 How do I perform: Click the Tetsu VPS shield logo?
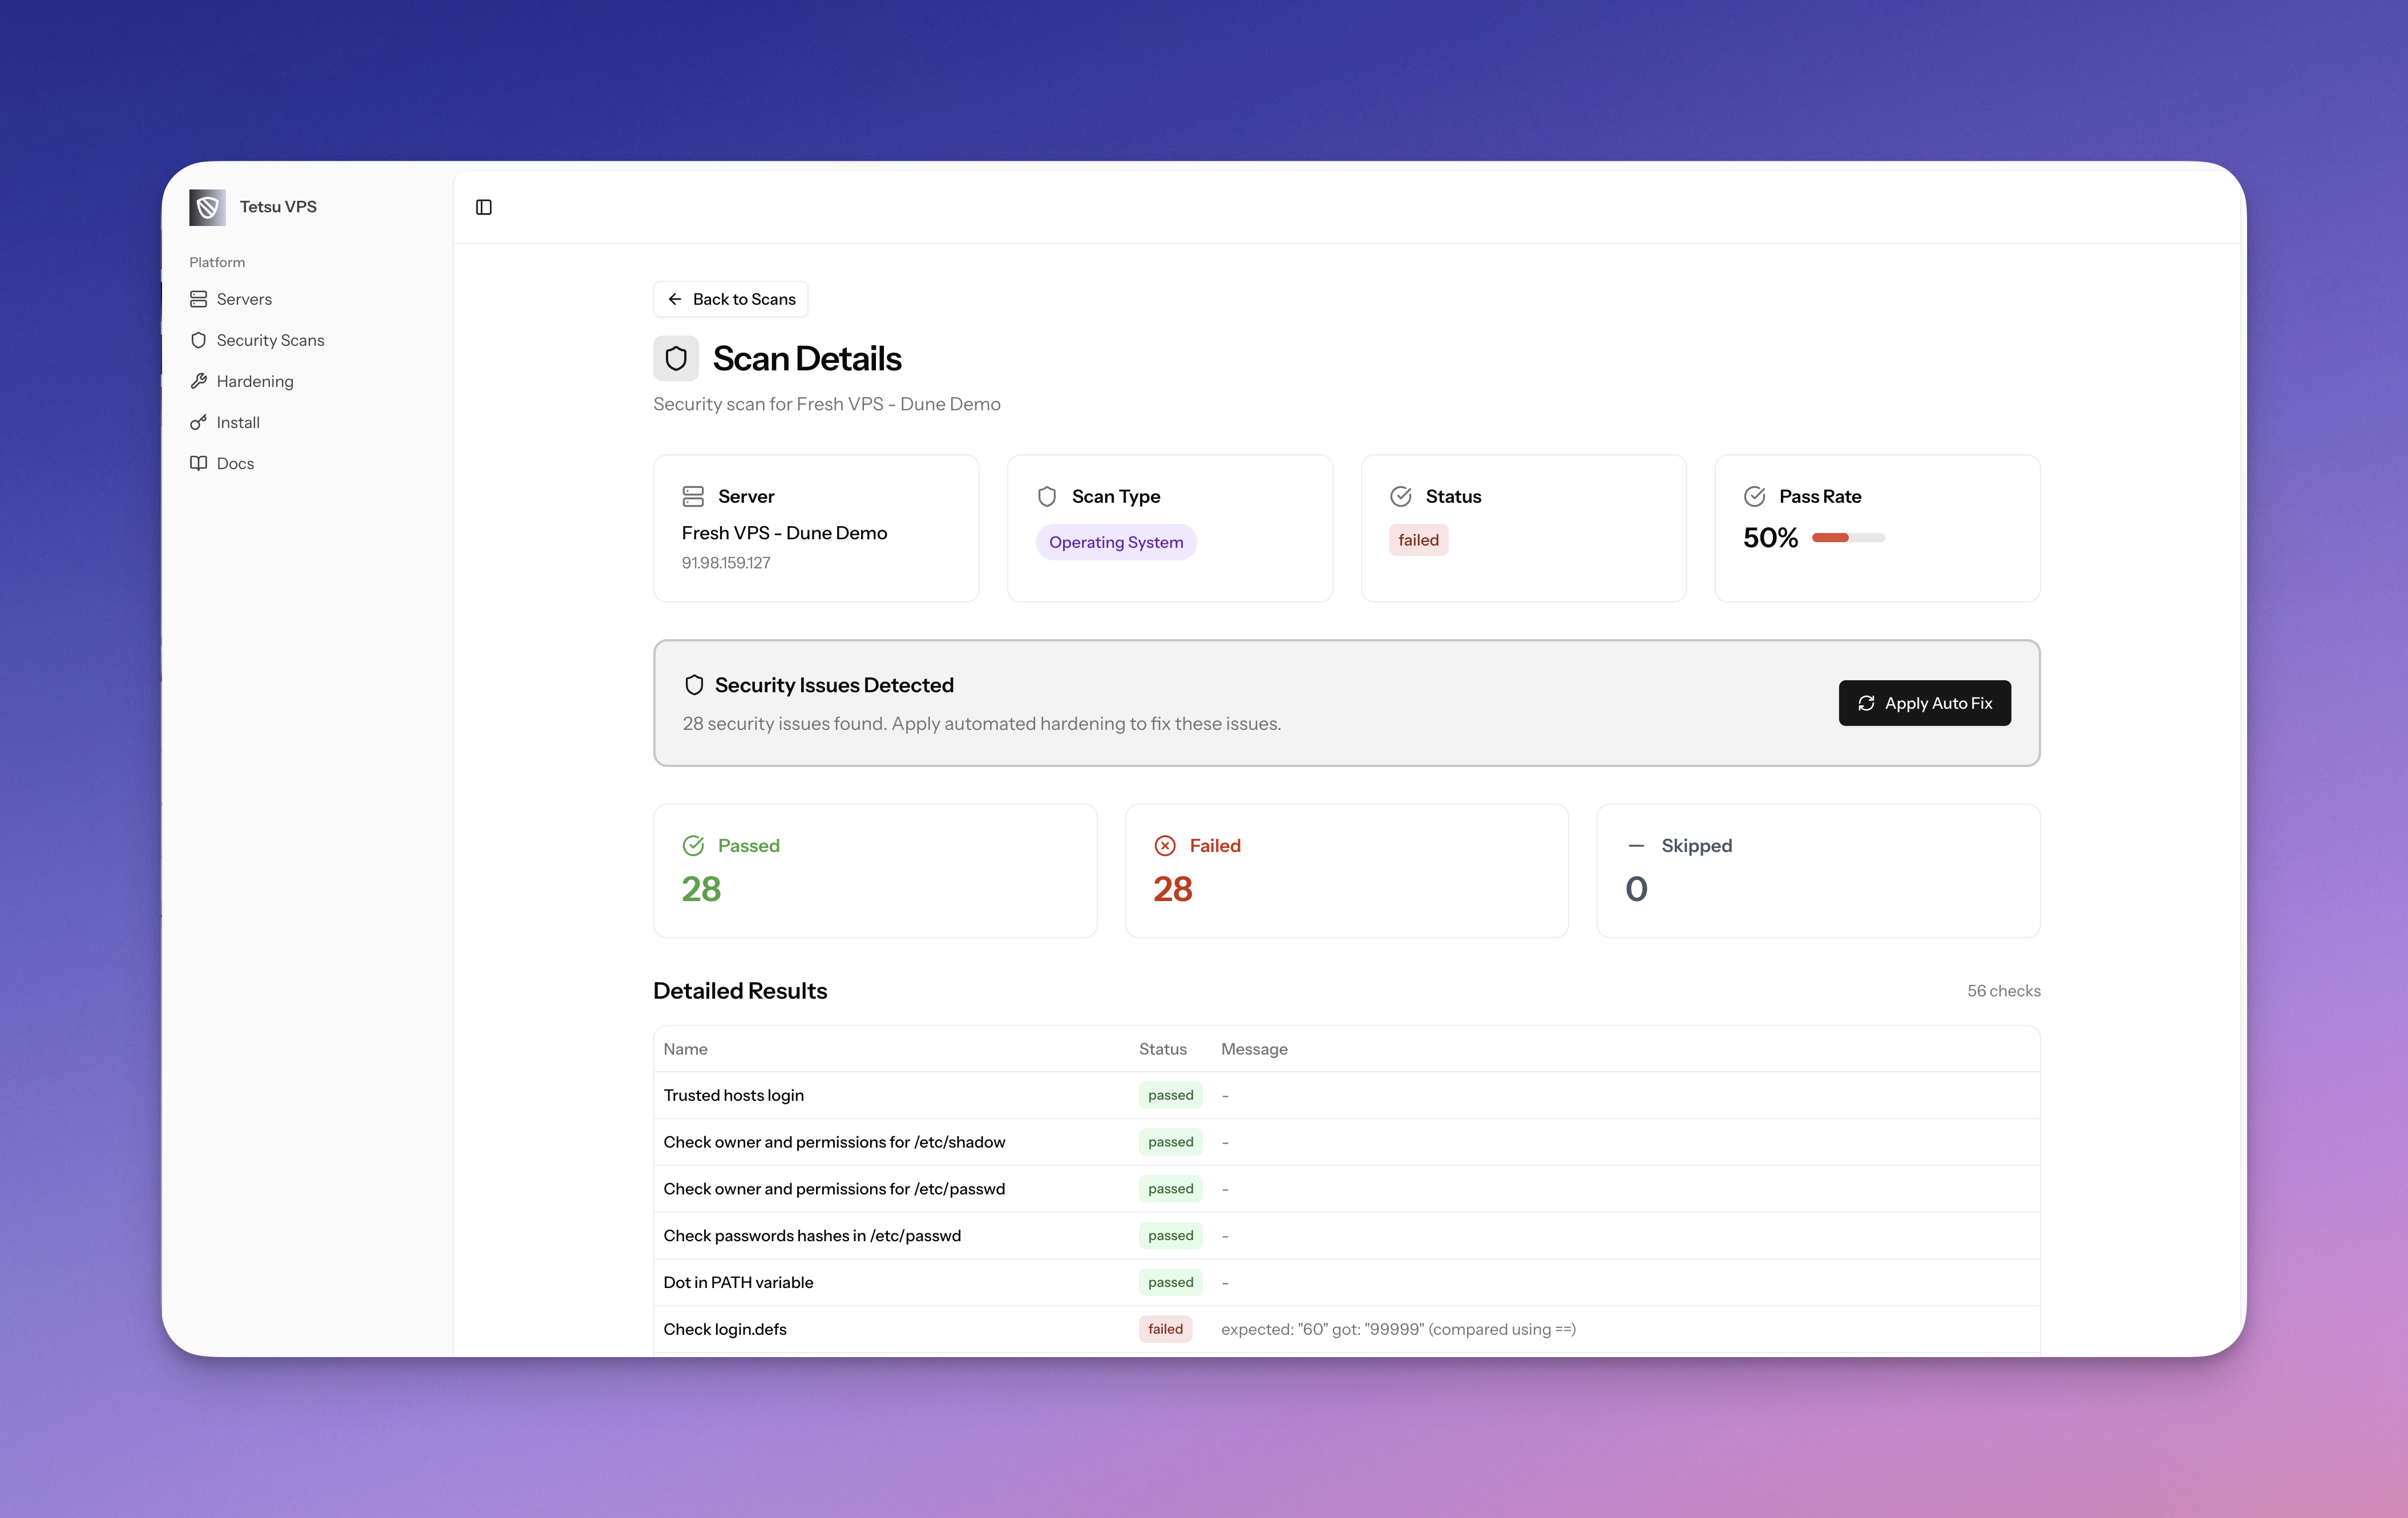click(207, 207)
